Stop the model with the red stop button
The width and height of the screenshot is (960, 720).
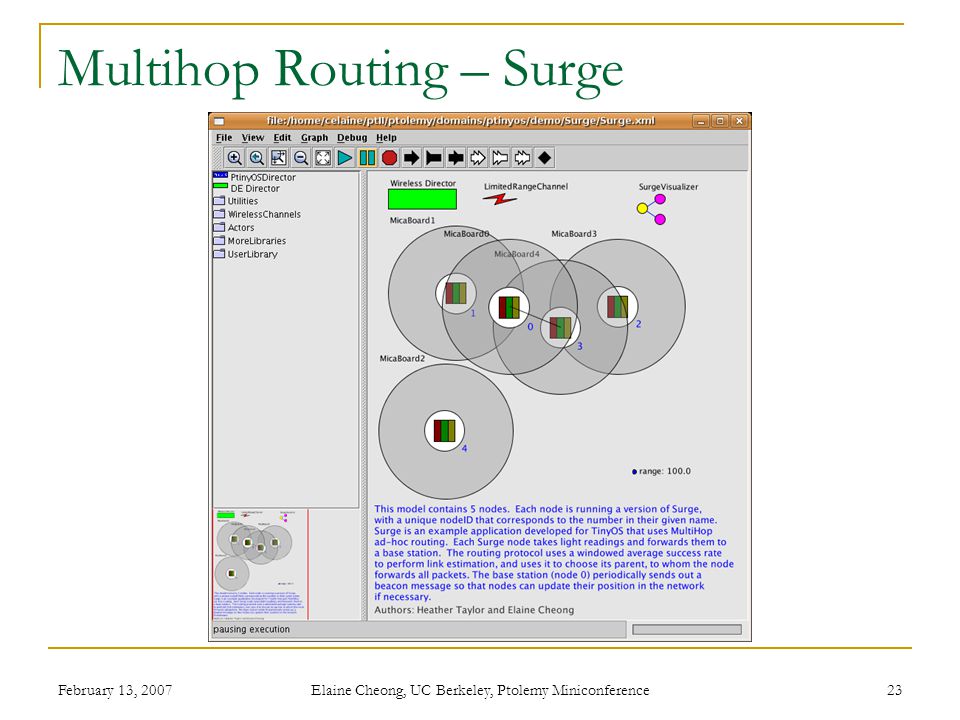coord(389,158)
